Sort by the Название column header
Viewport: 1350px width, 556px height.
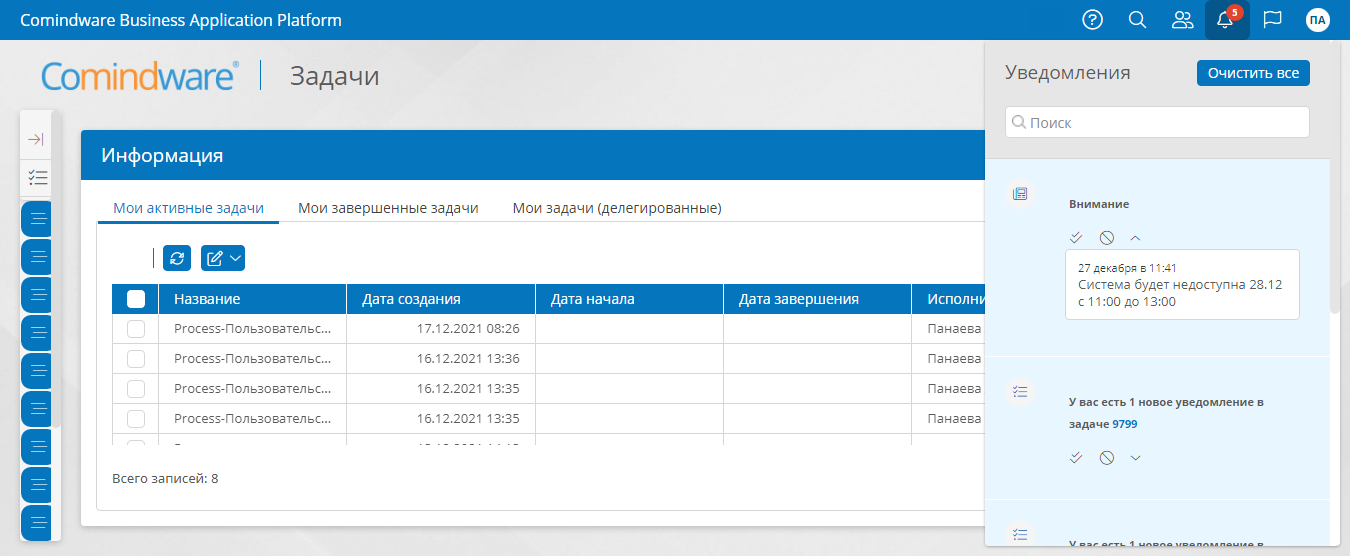(x=253, y=299)
